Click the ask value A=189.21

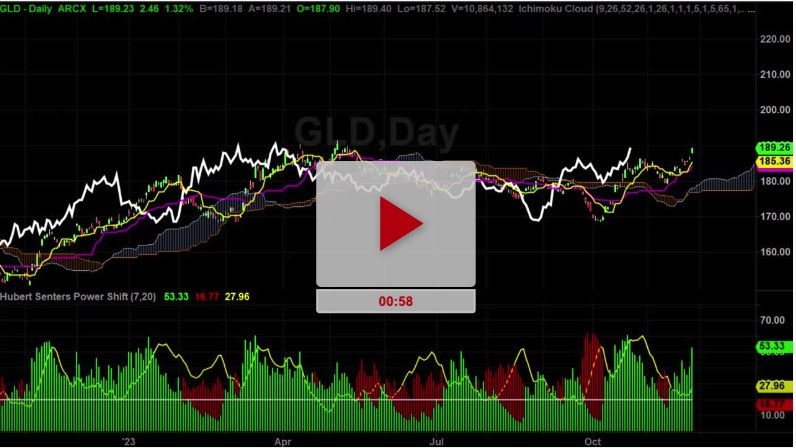[x=270, y=9]
